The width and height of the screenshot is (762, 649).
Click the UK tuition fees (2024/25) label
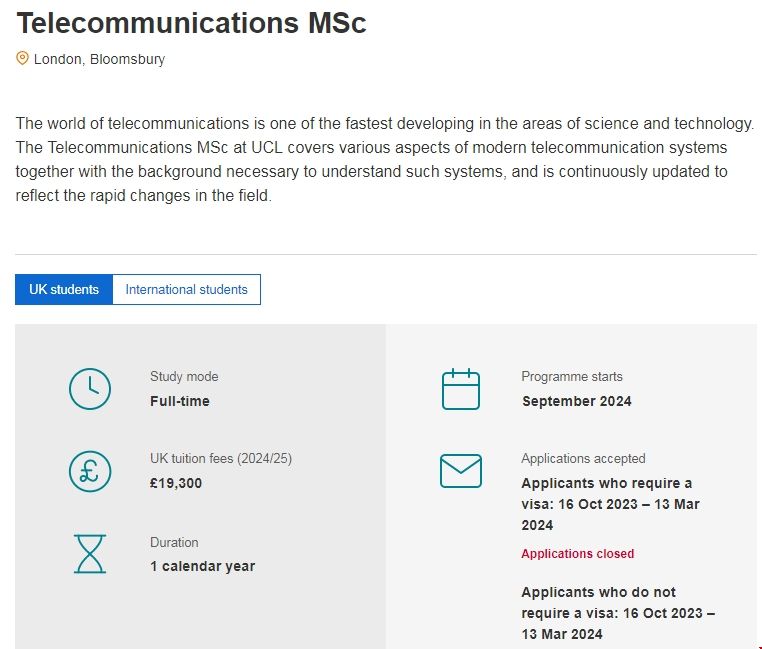(x=221, y=459)
